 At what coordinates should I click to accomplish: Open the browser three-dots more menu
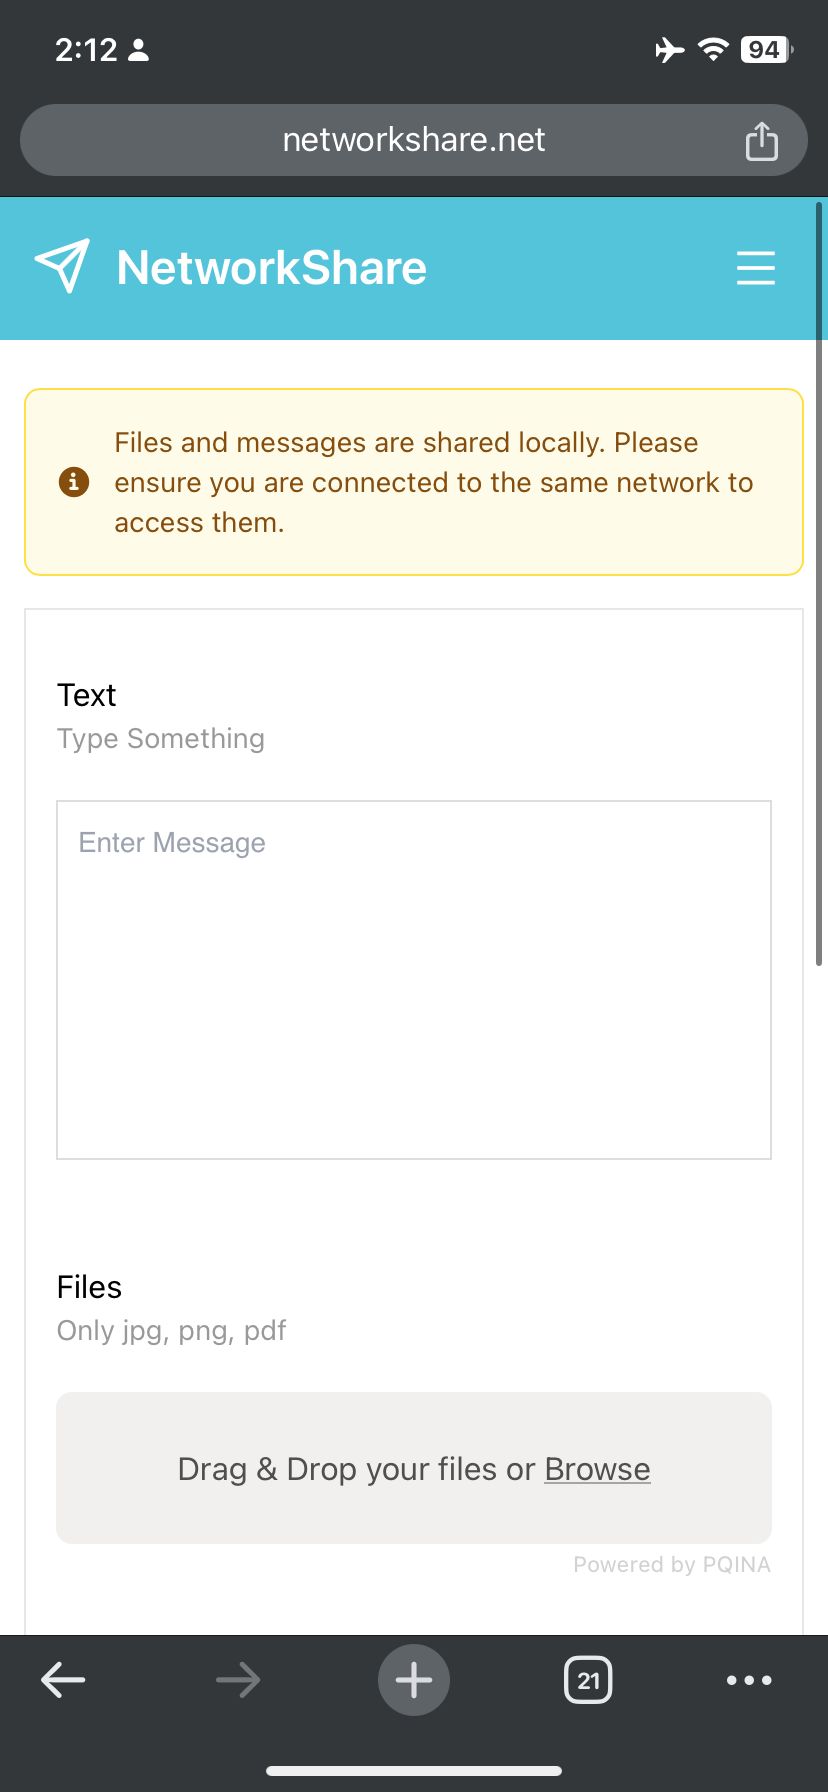749,1680
